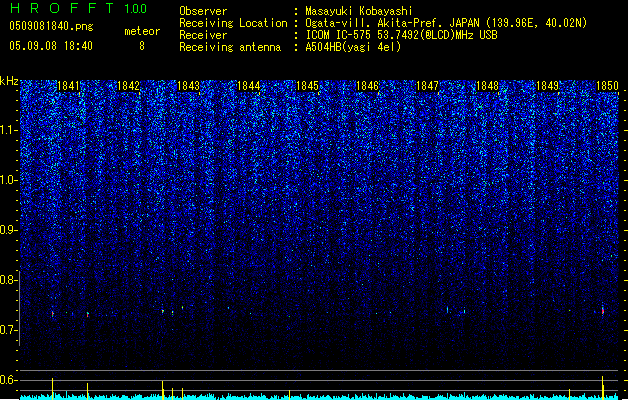Viewport: 629px width, 400px height.
Task: Select the file name 0509081840.png
Action: 51,26
